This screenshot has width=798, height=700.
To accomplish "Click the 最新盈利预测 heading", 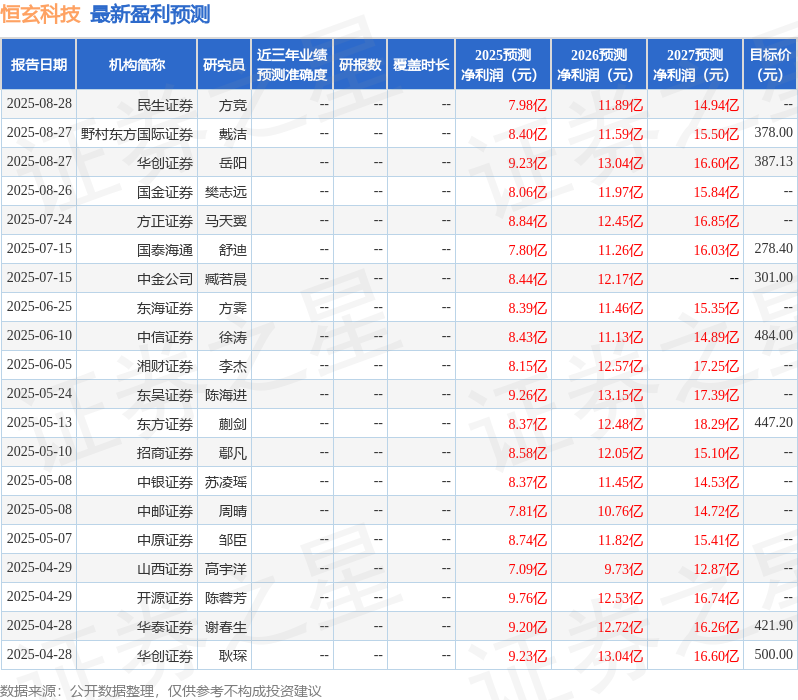I will (x=150, y=14).
